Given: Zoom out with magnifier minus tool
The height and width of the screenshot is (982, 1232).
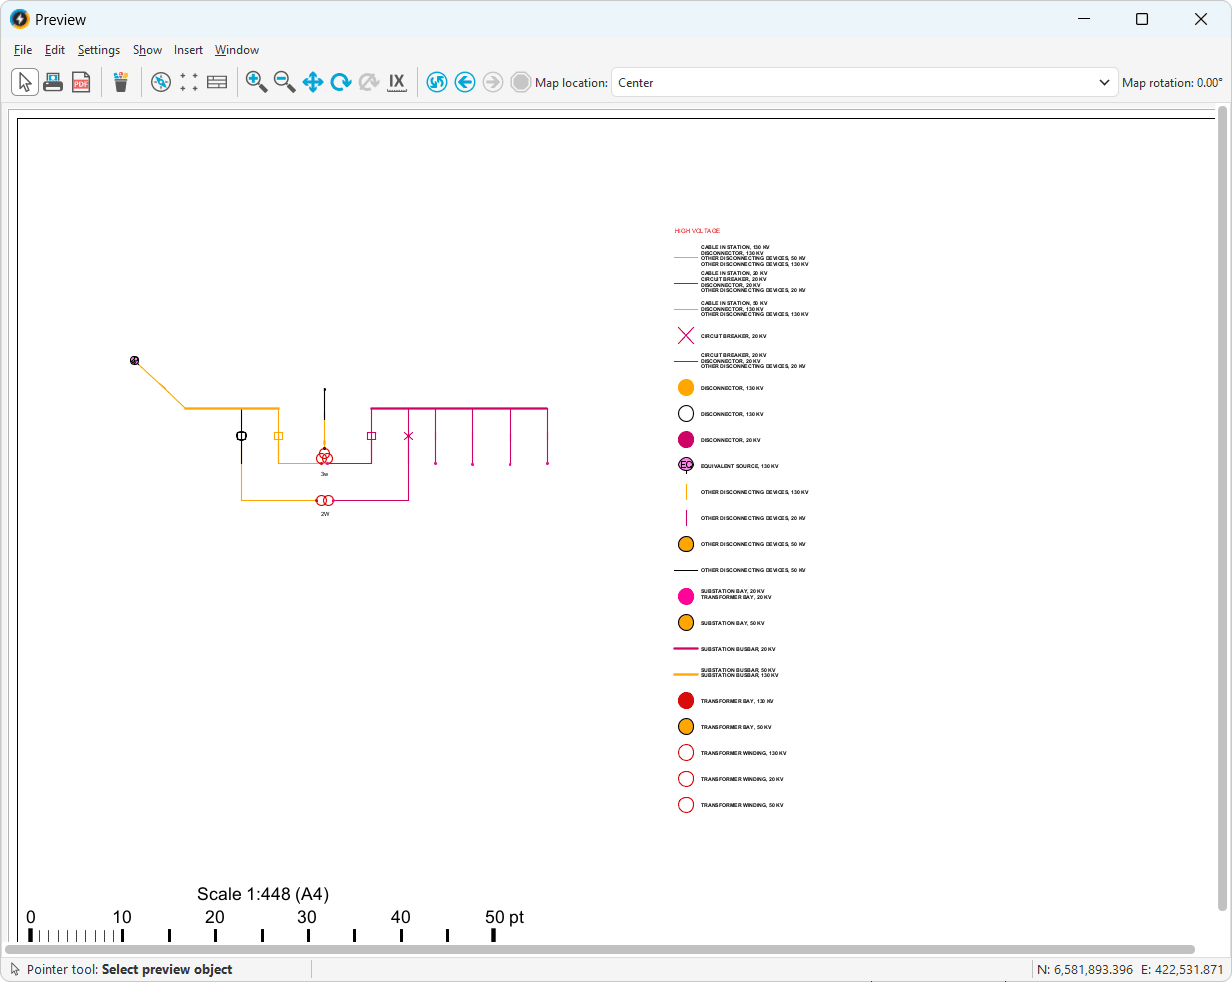Looking at the screenshot, I should point(285,82).
